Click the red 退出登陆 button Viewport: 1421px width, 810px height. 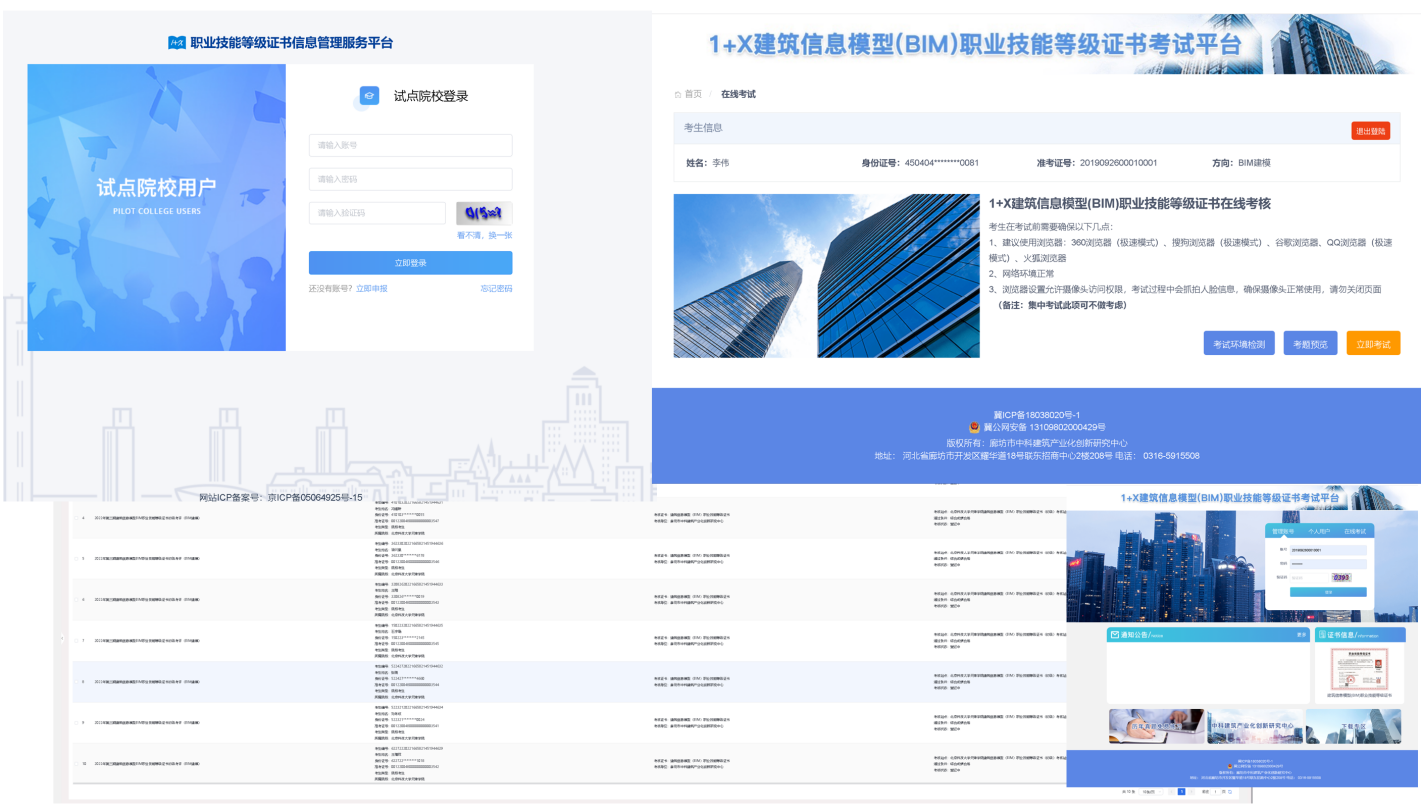click(1369, 131)
